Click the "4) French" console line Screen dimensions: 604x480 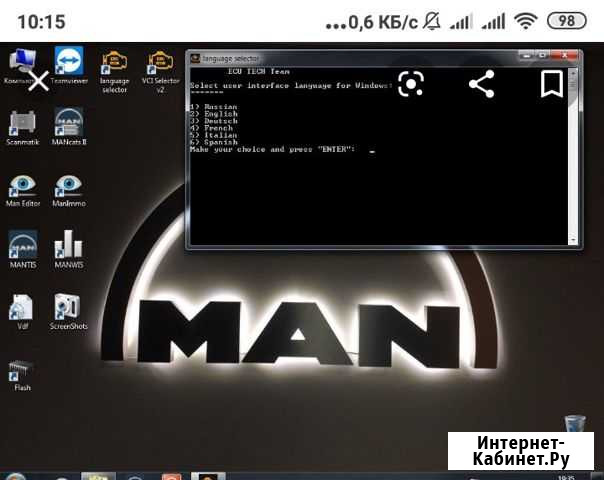[x=211, y=128]
